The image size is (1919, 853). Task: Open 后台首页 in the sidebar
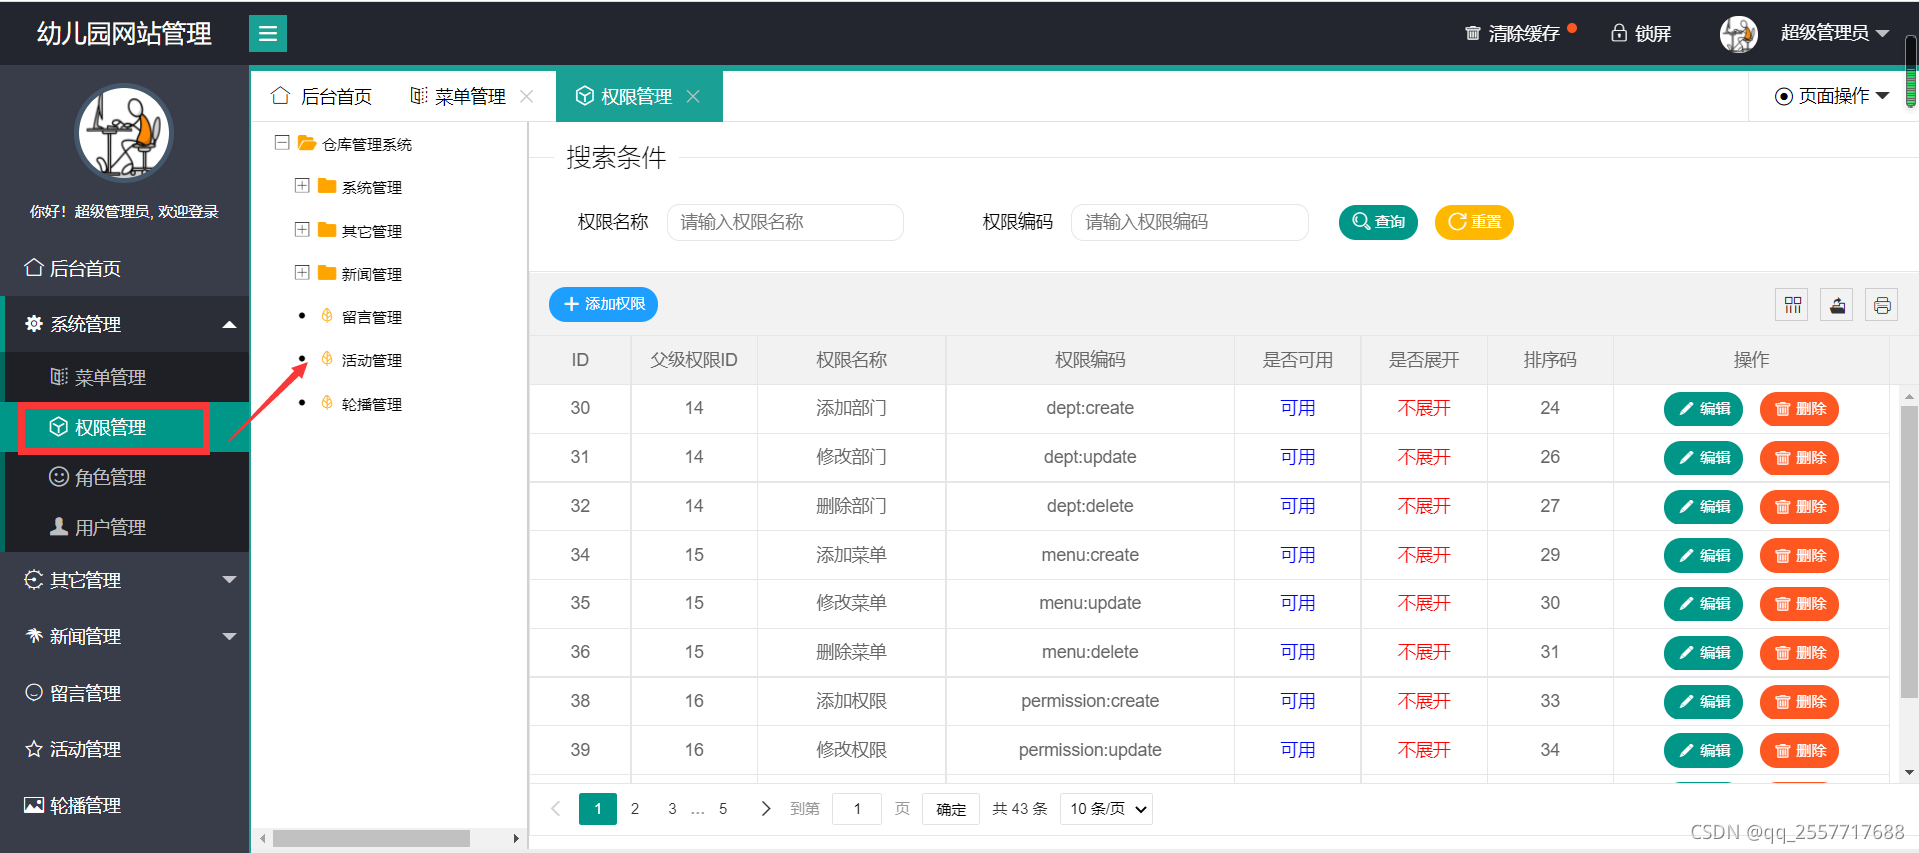click(125, 268)
